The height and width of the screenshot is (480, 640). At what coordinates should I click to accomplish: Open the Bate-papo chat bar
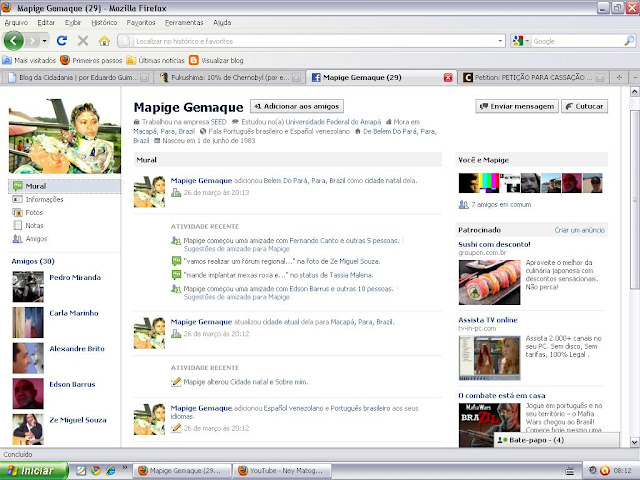click(557, 440)
